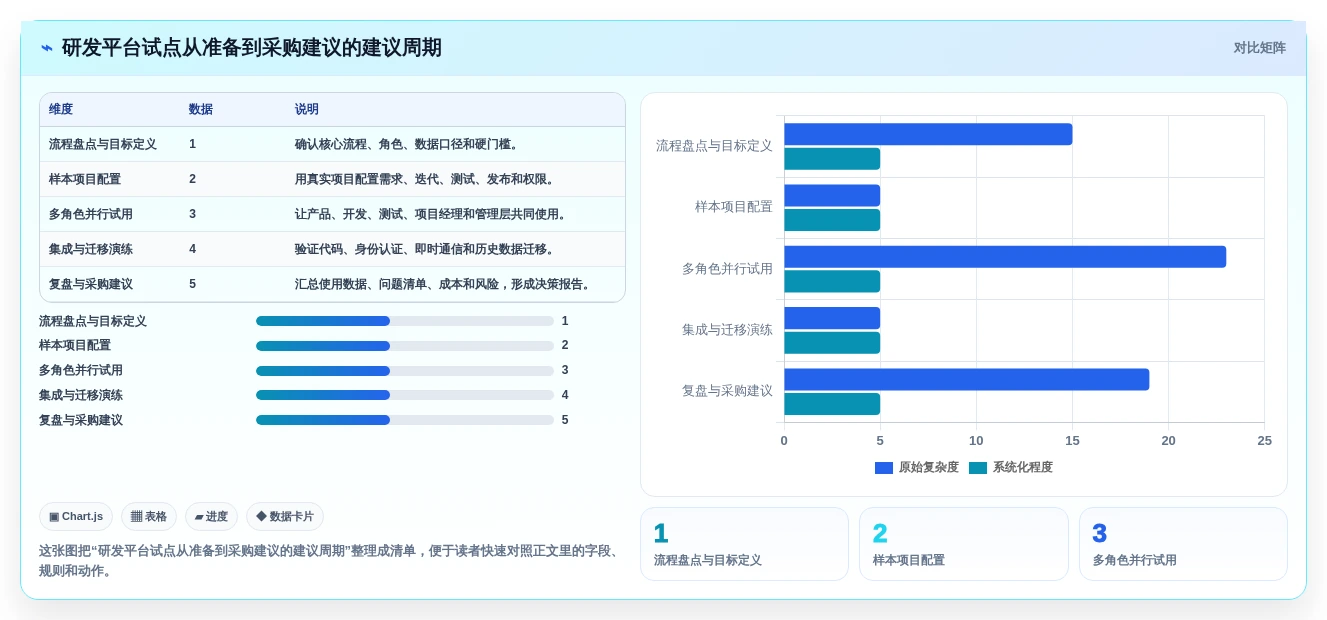
Task: Open data card 2 样本项目配置
Action: [964, 544]
